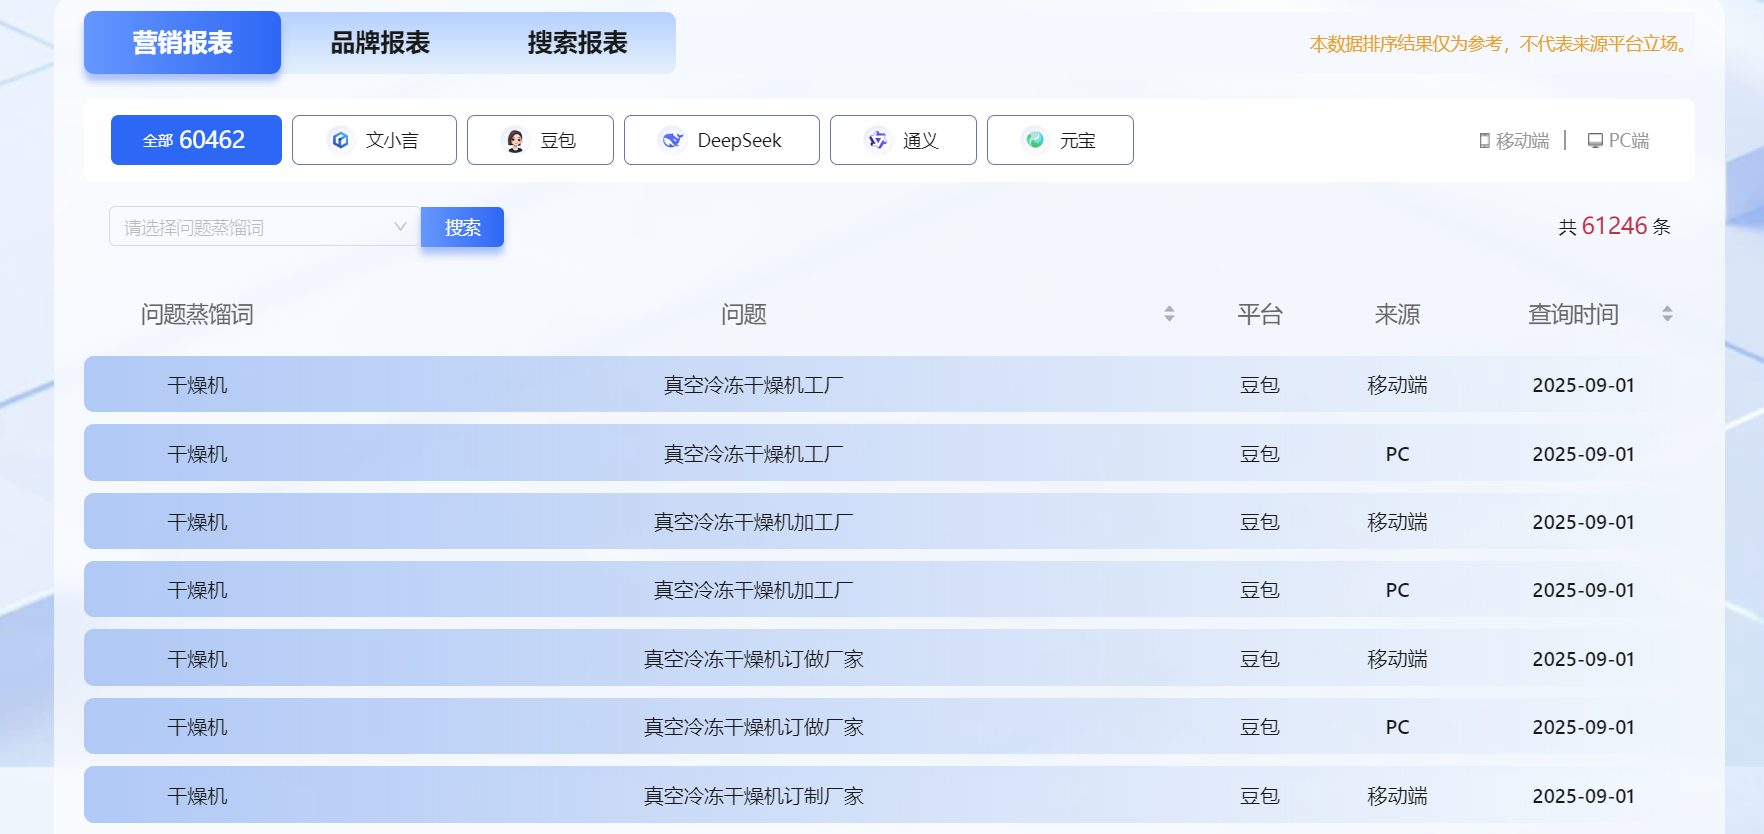Click 2025-09-01 date in the first row
Screen dimensions: 1764x834
[1583, 385]
